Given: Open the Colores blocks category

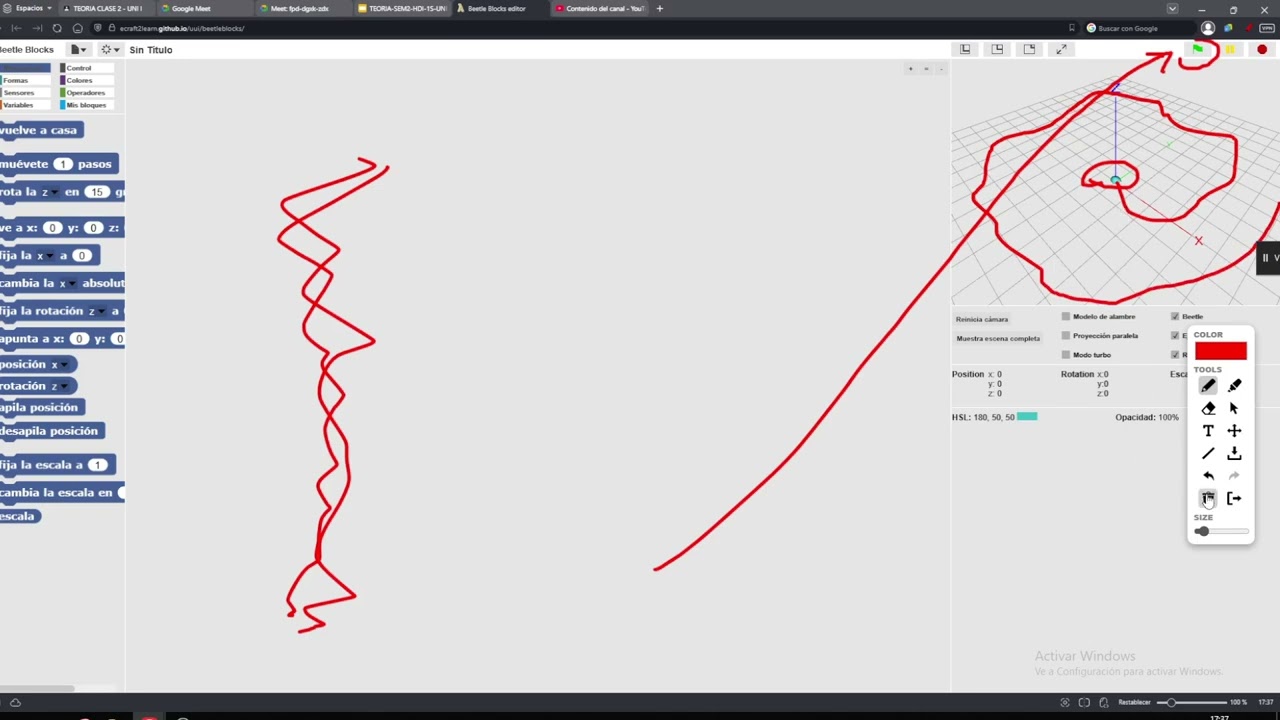Looking at the screenshot, I should 87,80.
